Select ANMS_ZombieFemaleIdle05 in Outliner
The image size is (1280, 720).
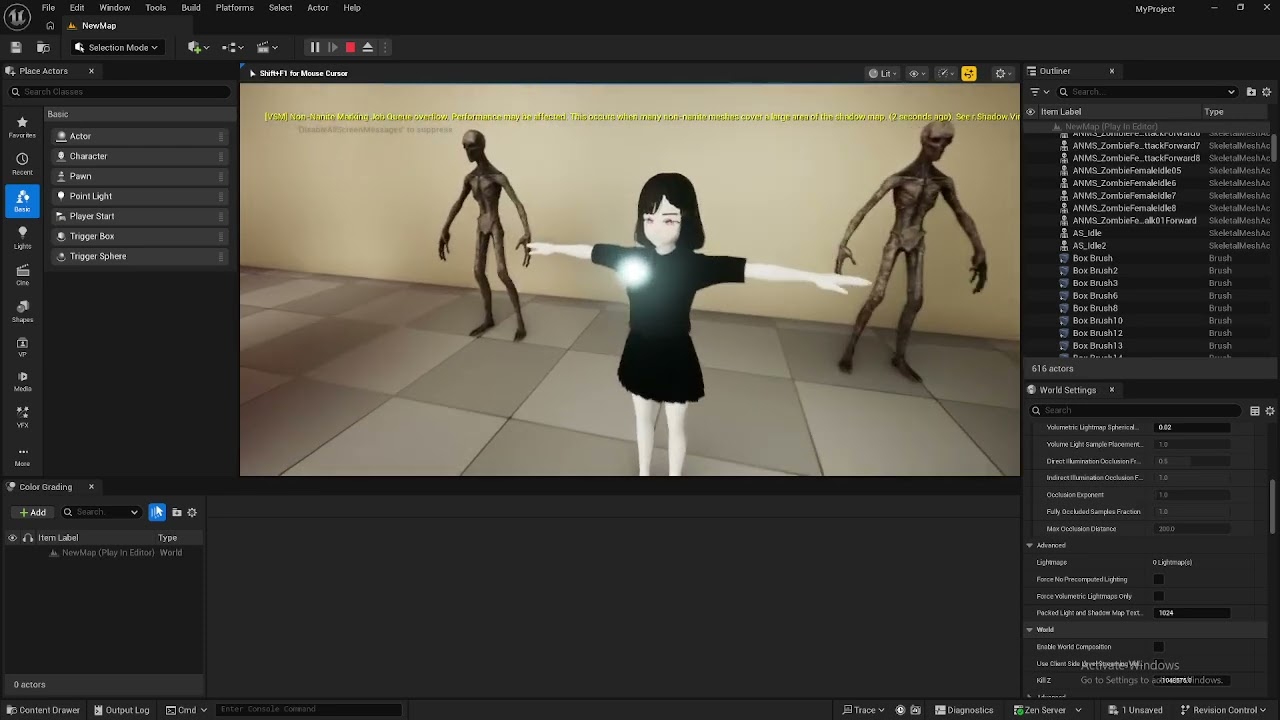click(x=1126, y=171)
